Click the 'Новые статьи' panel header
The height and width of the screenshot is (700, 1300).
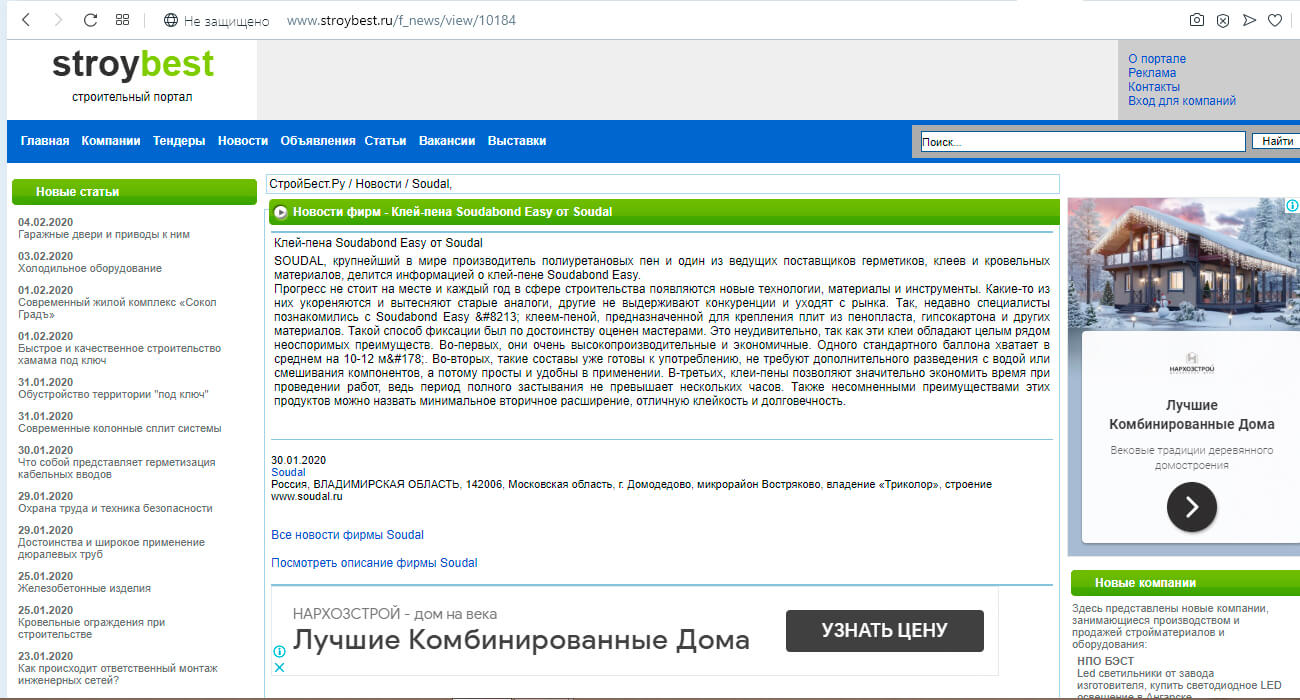[x=134, y=192]
